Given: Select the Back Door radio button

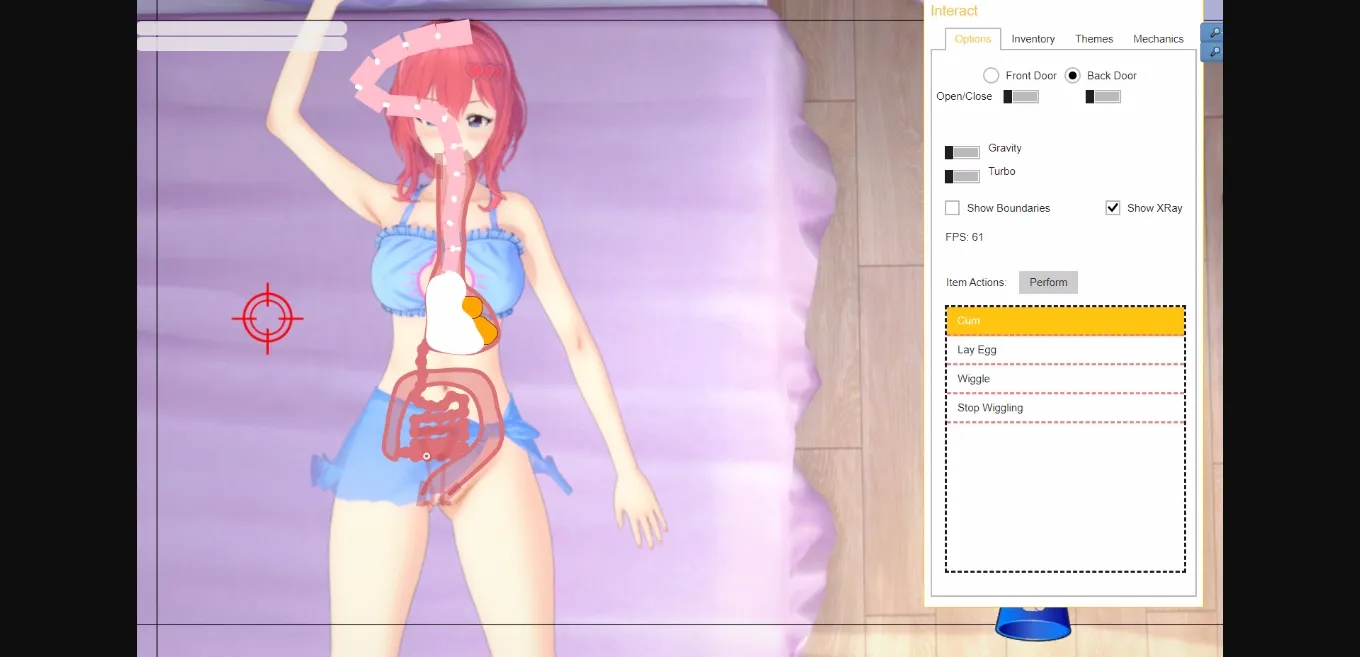Looking at the screenshot, I should click(1071, 75).
